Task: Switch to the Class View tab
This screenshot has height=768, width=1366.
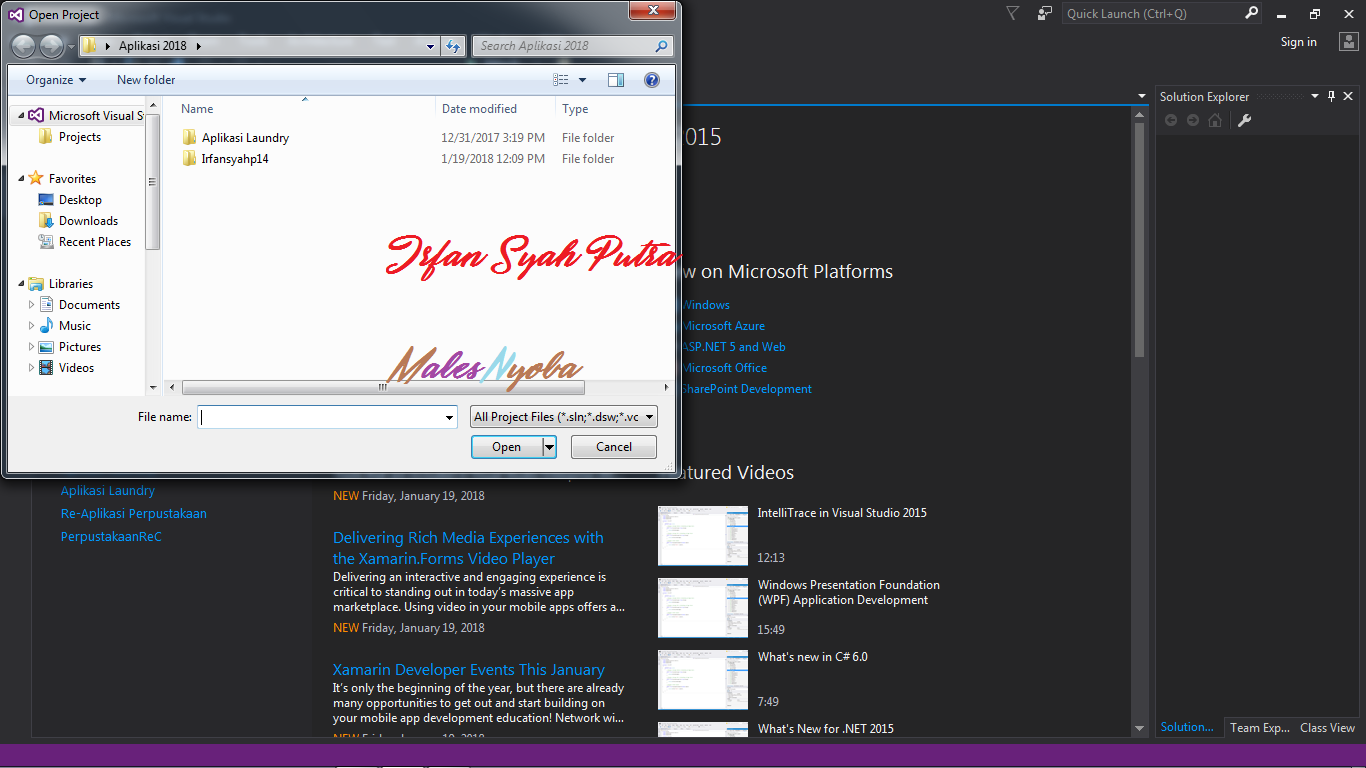Action: tap(1327, 728)
